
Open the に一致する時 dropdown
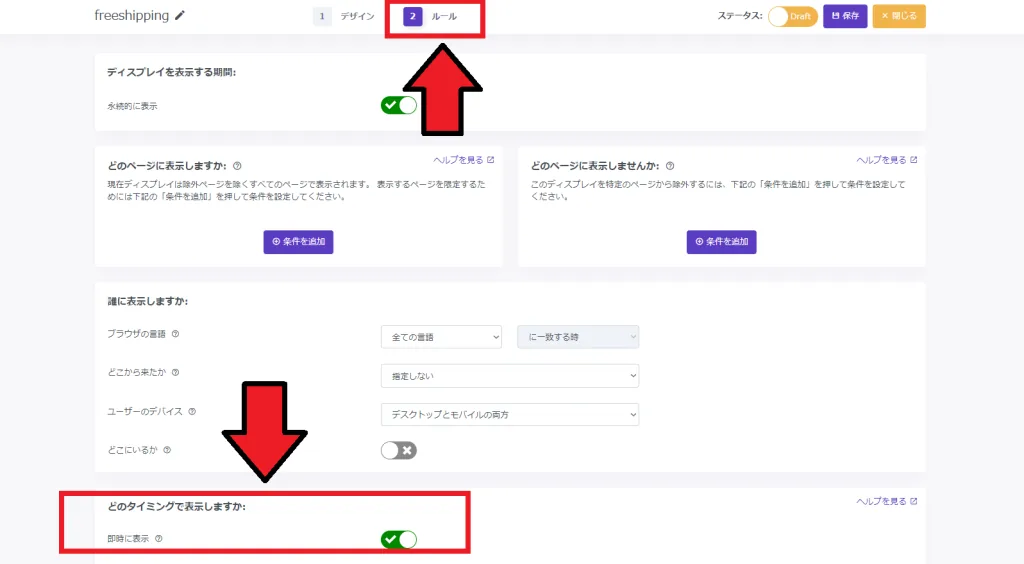click(578, 337)
